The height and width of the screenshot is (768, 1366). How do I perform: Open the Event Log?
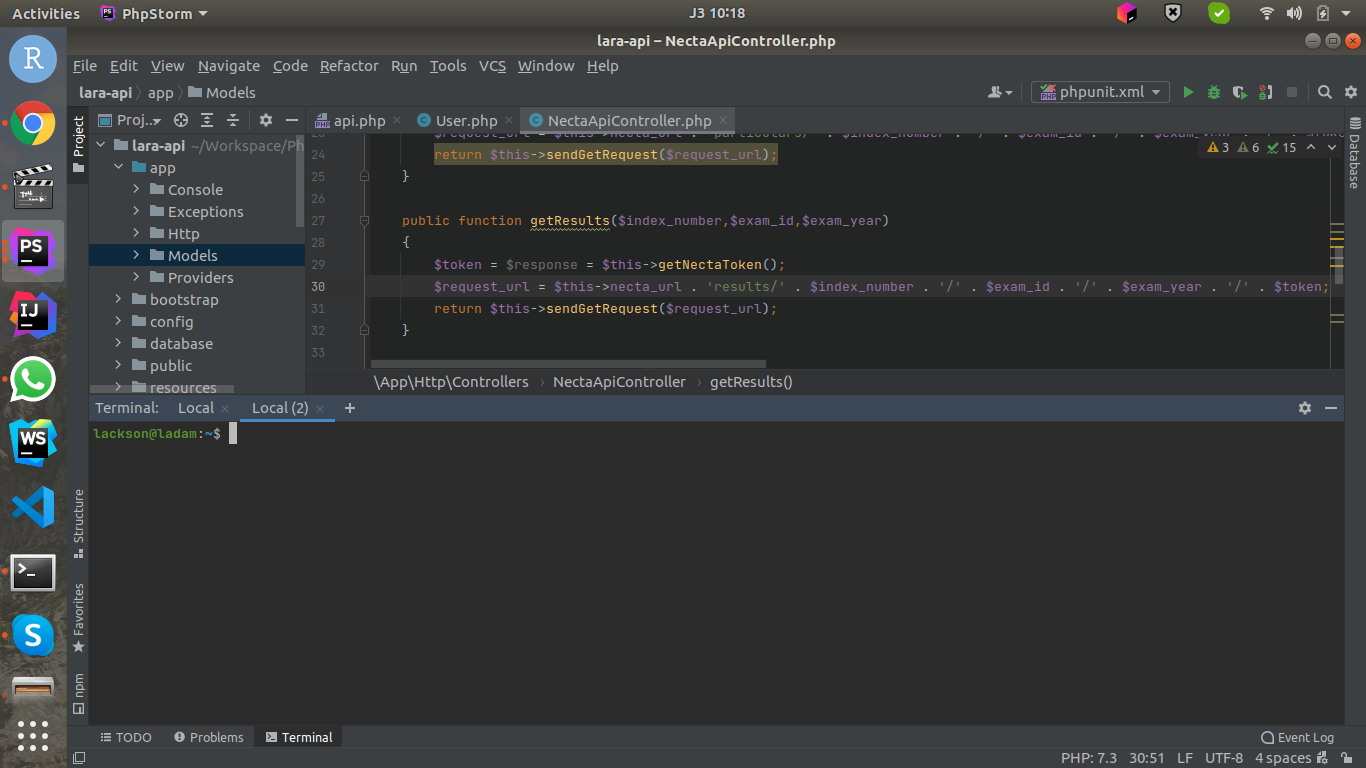[1297, 737]
